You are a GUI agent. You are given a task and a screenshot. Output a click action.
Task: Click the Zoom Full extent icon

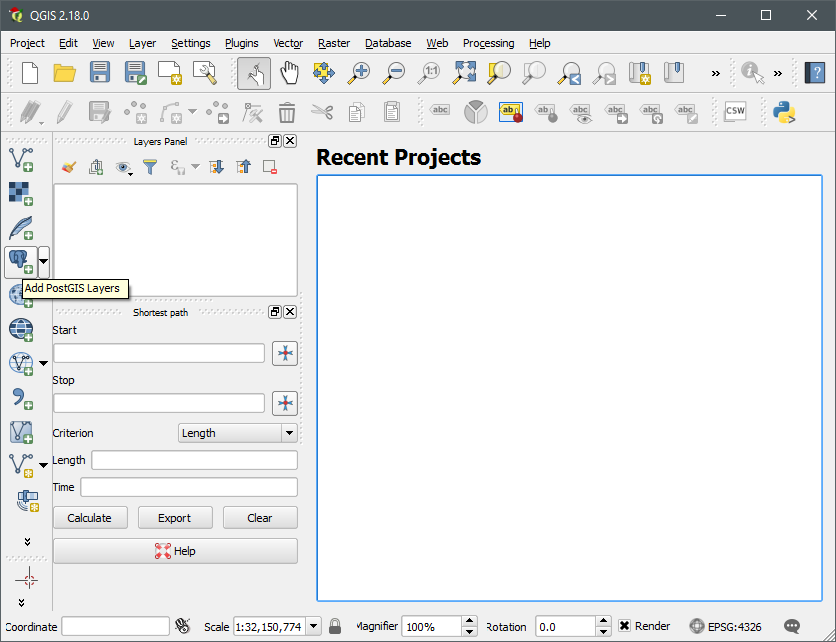point(464,73)
